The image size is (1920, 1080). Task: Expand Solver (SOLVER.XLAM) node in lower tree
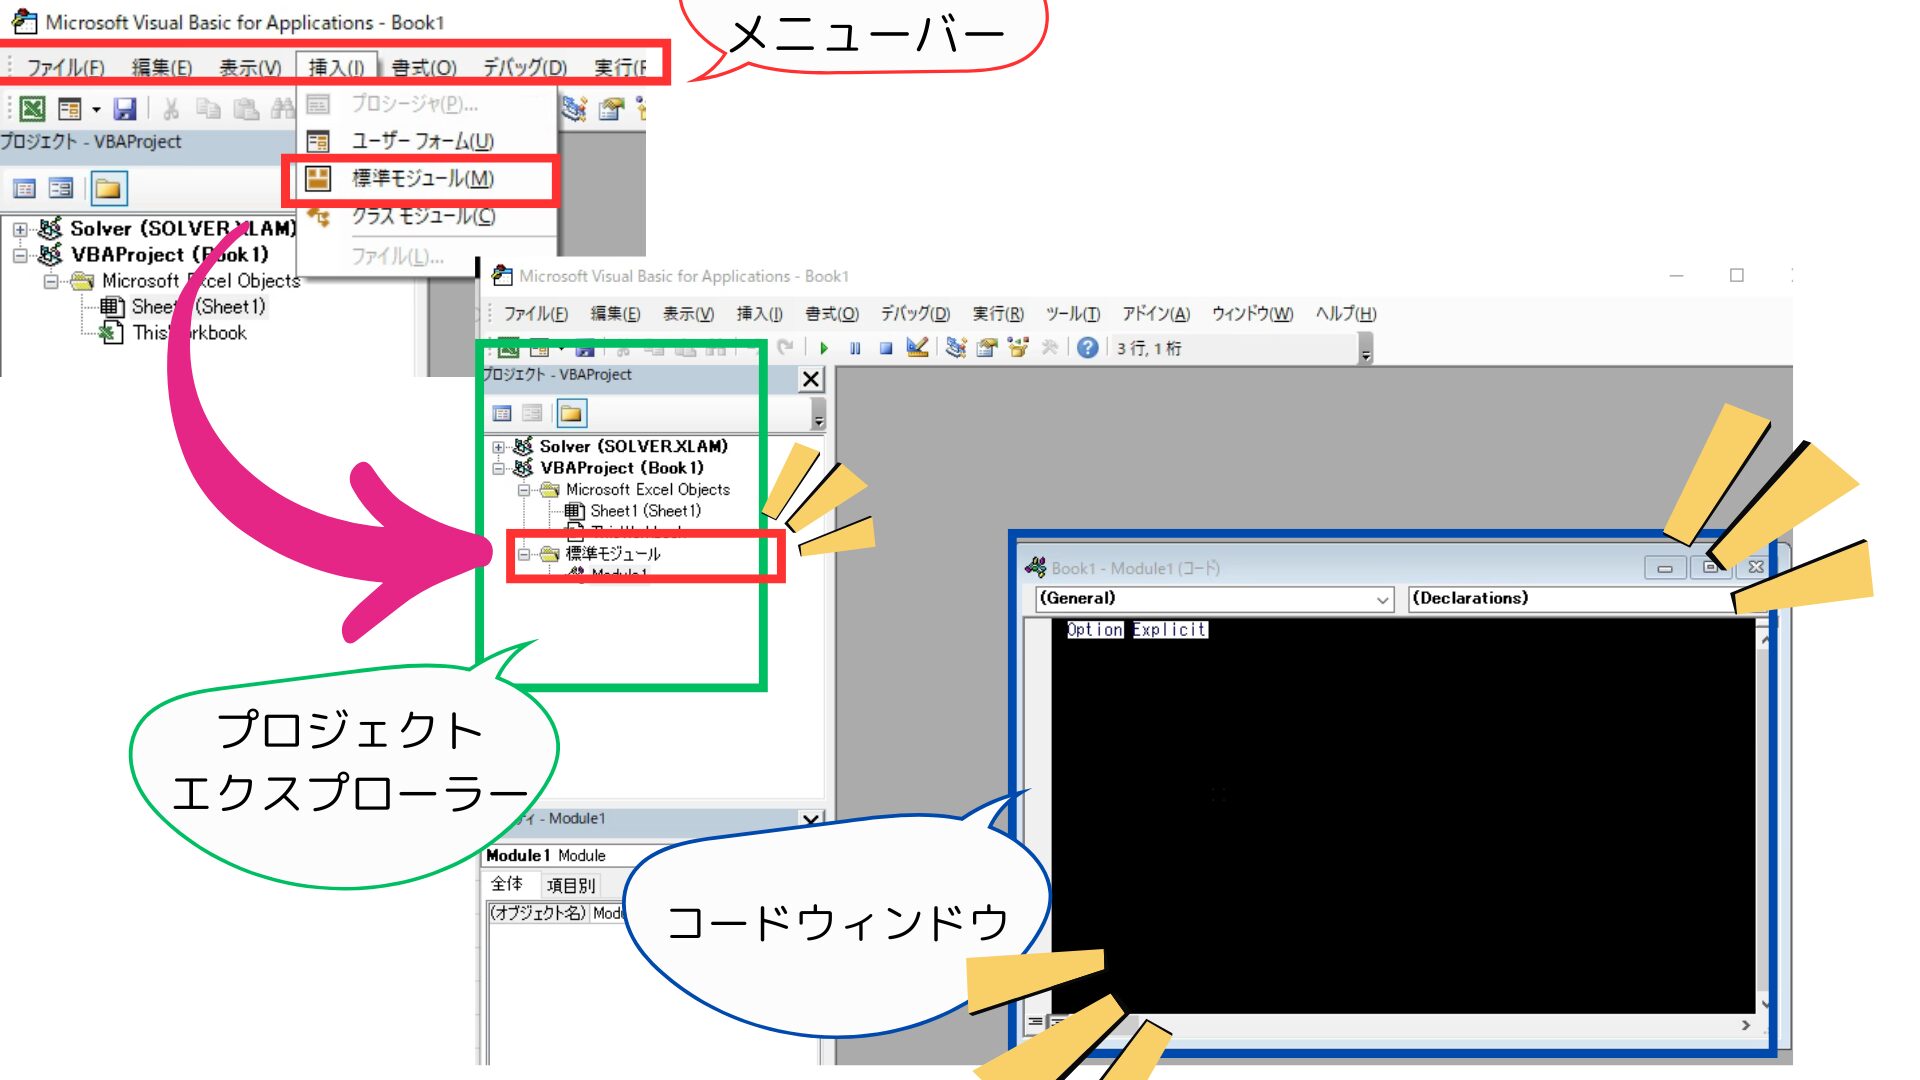point(499,447)
